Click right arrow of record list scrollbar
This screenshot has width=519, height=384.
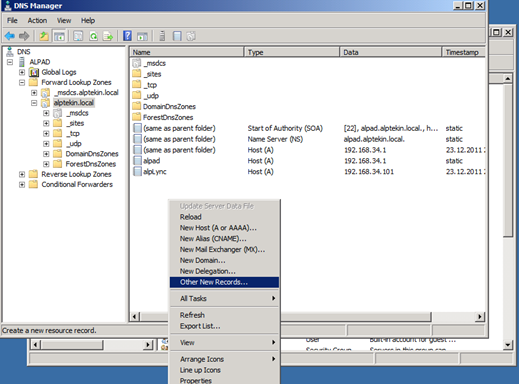[480, 316]
